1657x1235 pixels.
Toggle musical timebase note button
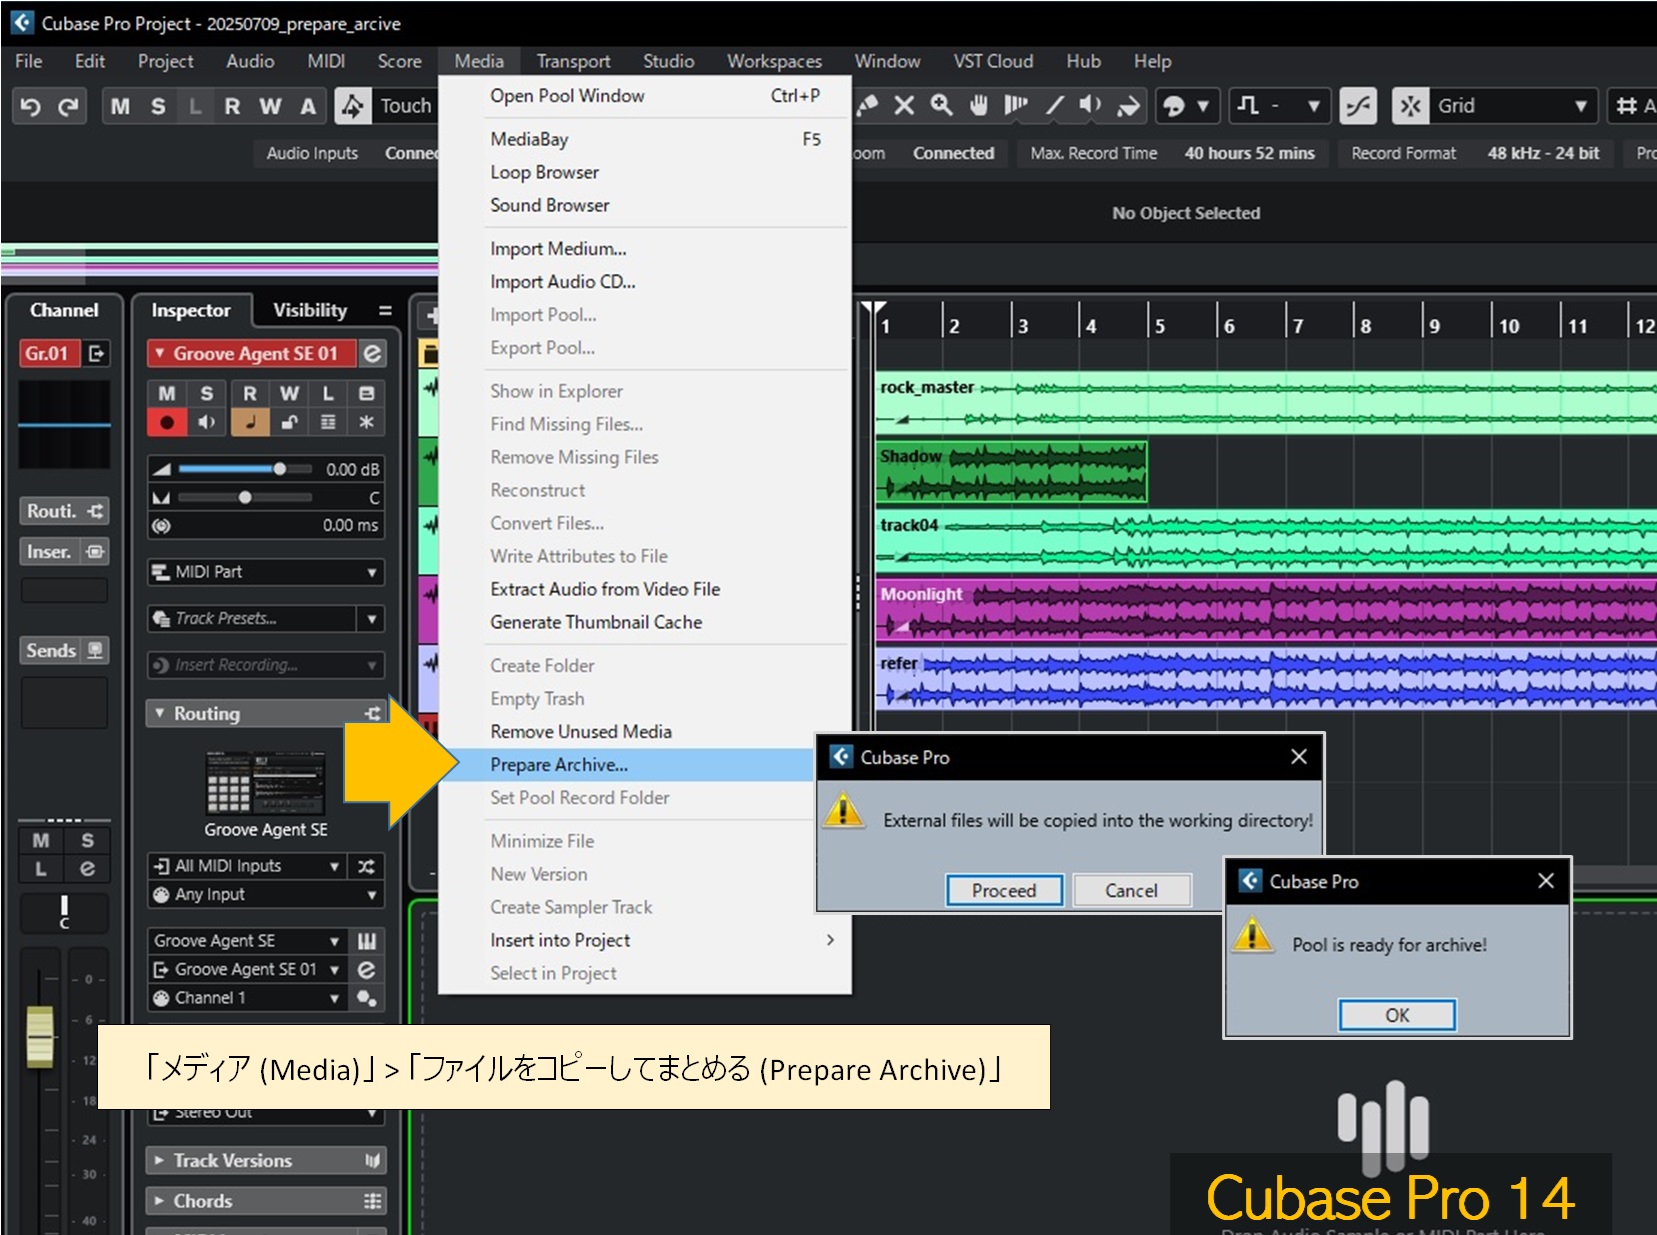click(250, 422)
